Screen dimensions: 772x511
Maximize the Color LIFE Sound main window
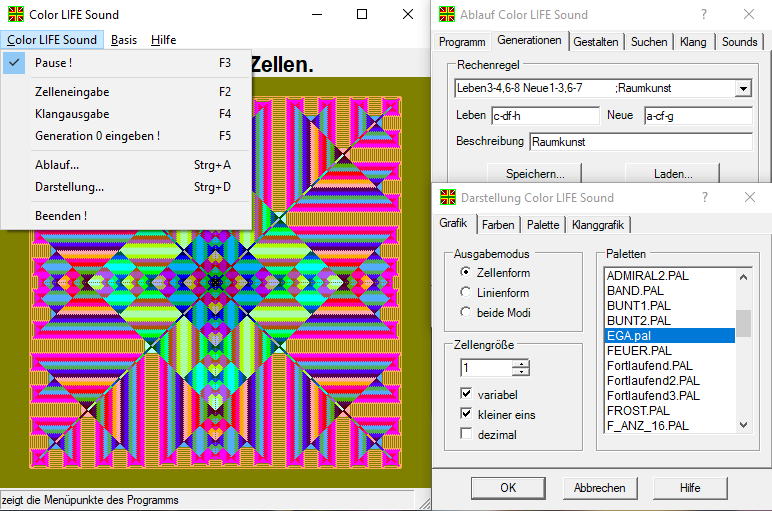click(362, 14)
